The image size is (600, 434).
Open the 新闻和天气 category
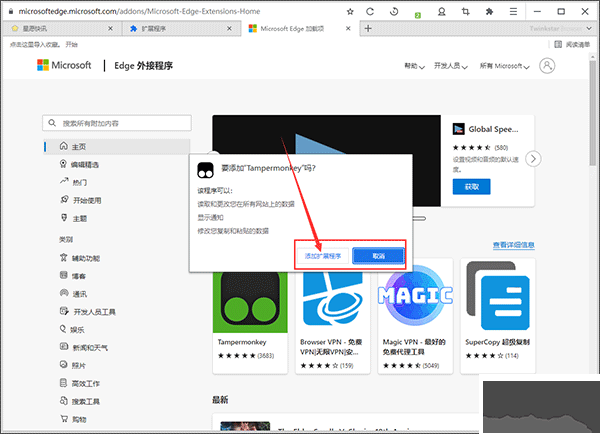[x=83, y=348]
